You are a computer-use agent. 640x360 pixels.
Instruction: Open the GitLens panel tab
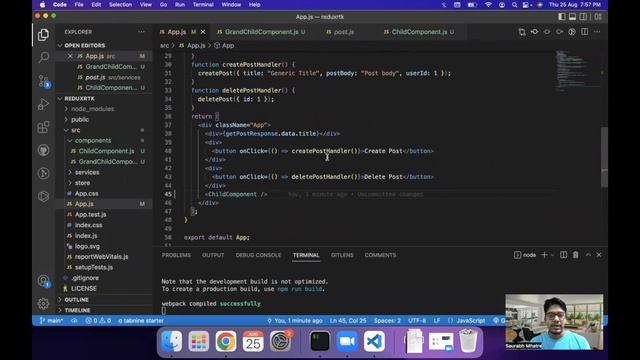click(x=342, y=255)
